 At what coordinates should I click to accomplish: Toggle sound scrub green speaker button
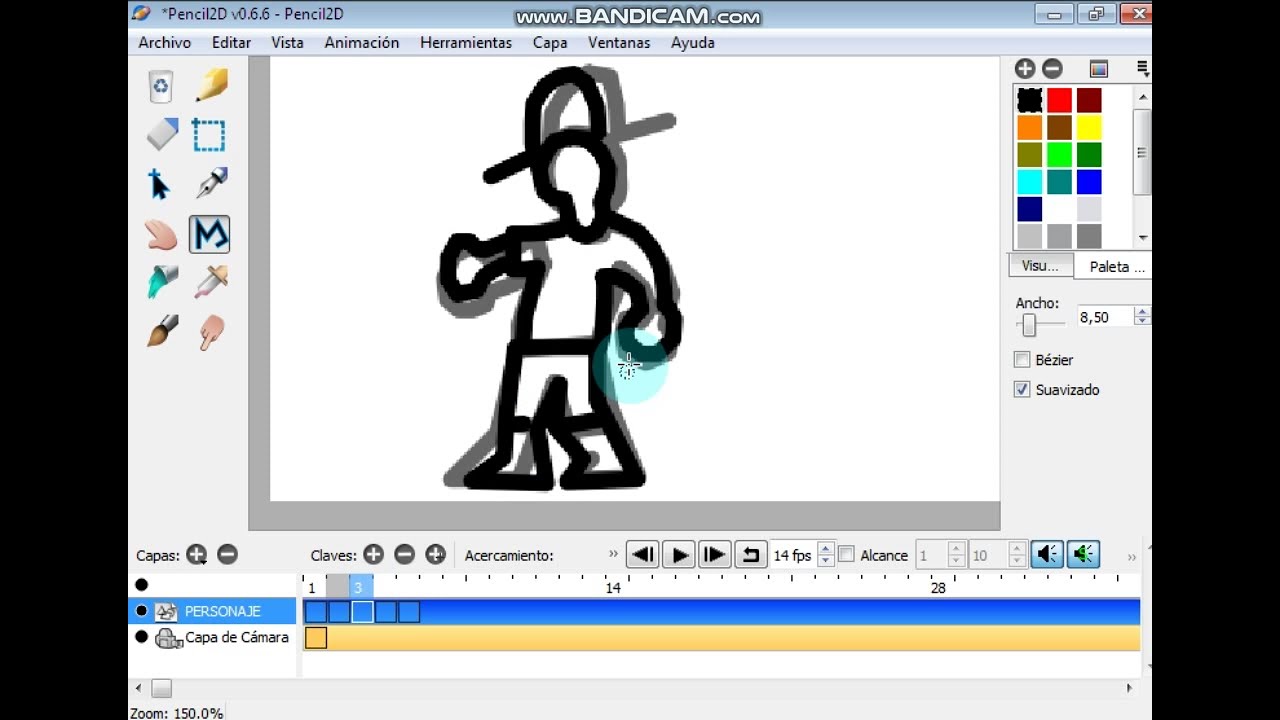click(x=1083, y=554)
